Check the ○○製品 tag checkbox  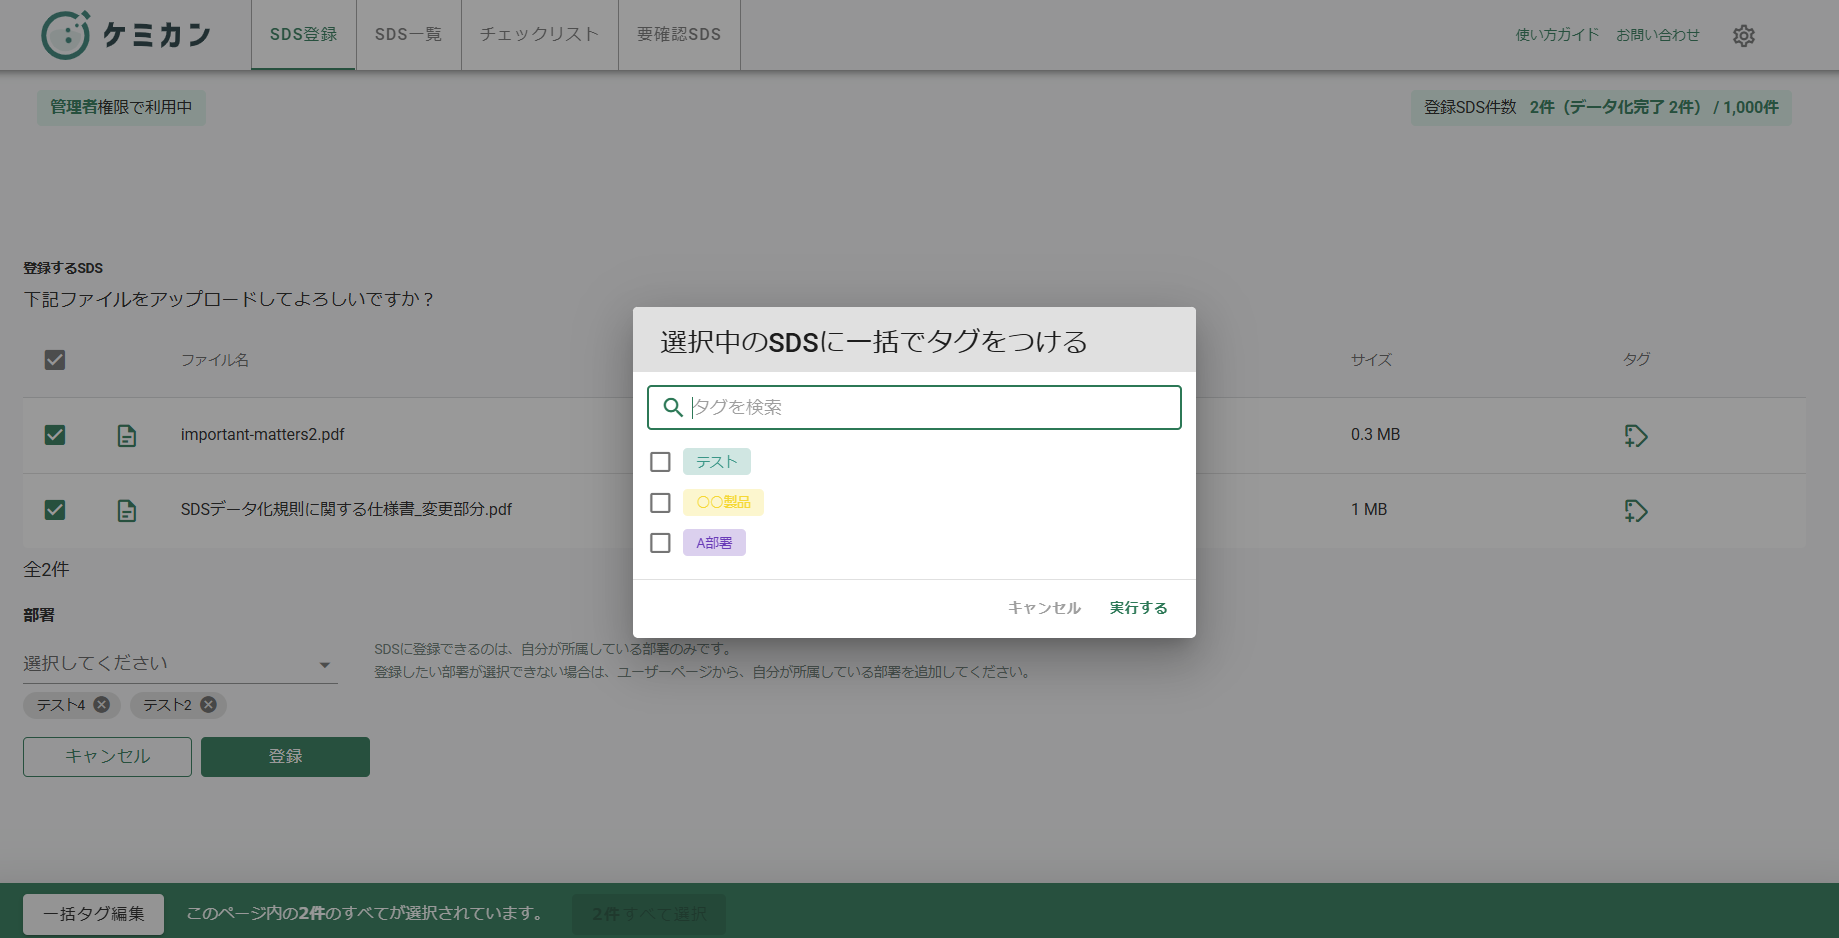coord(660,502)
